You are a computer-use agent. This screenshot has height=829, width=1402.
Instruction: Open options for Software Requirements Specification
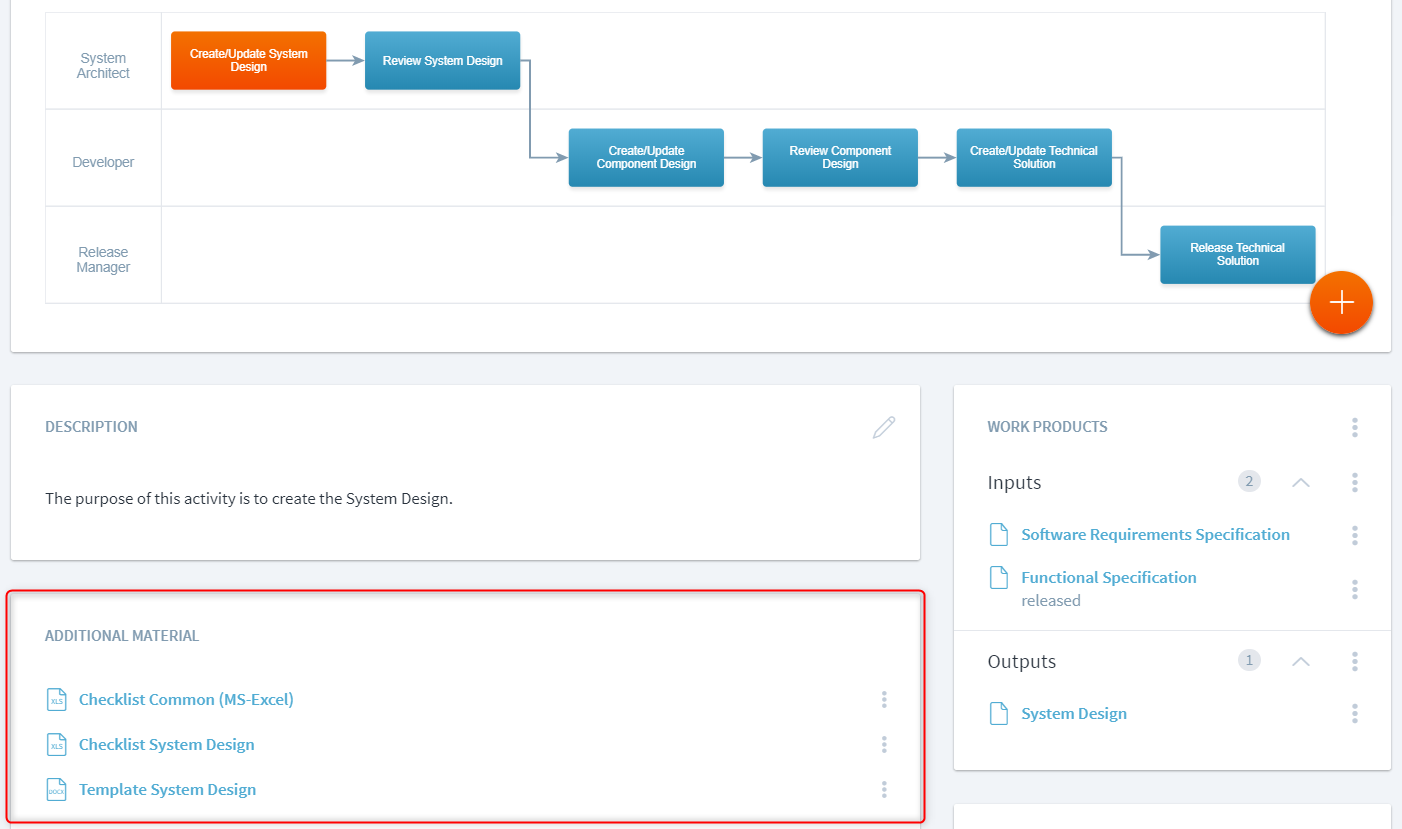[1354, 535]
